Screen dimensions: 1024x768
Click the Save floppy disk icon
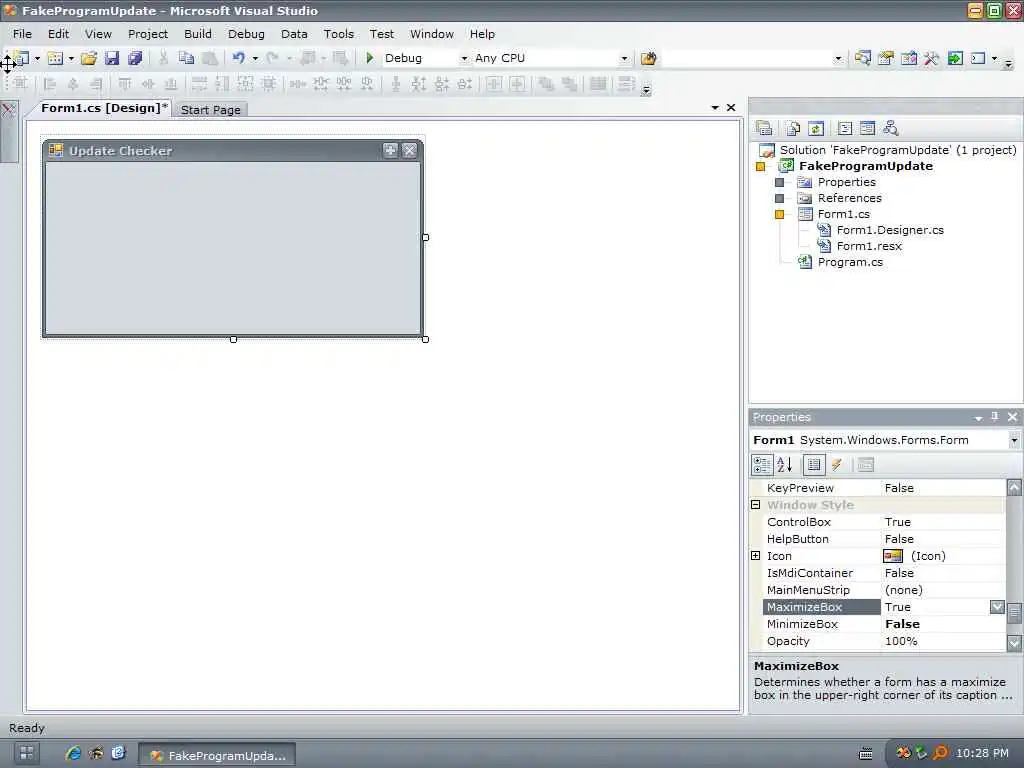(x=112, y=58)
